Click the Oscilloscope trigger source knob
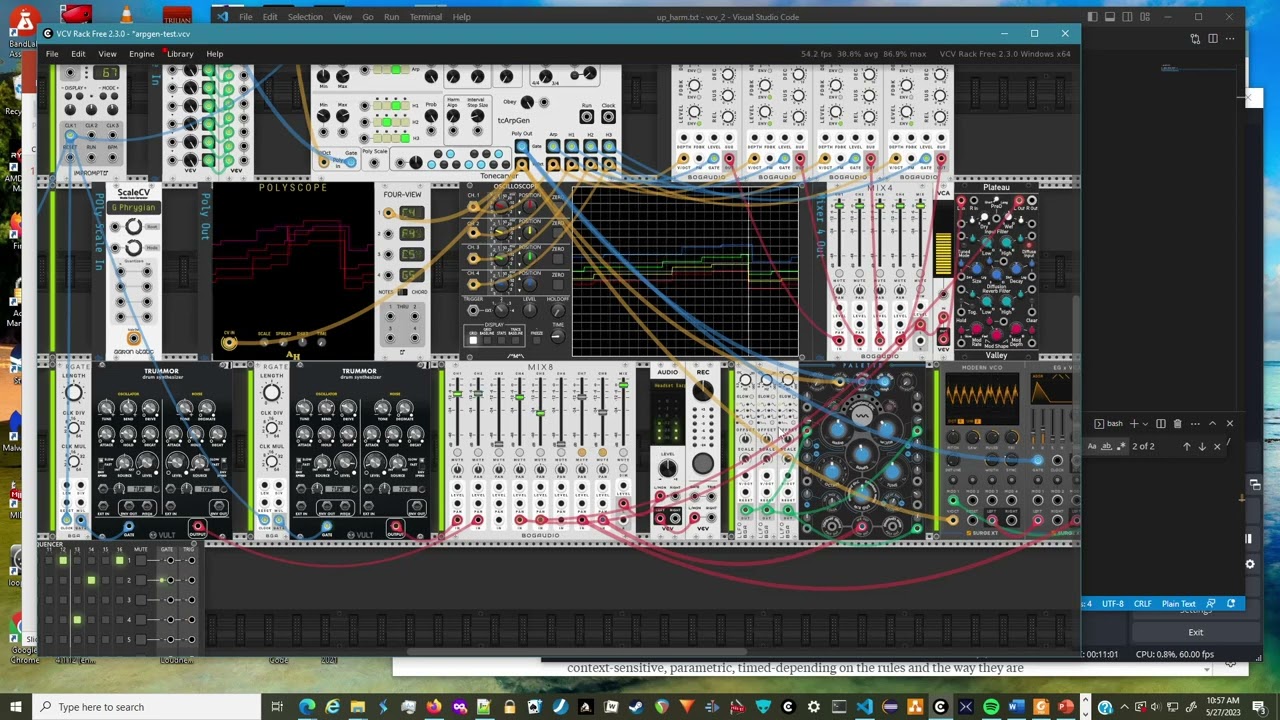The image size is (1280, 720). pyautogui.click(x=501, y=310)
